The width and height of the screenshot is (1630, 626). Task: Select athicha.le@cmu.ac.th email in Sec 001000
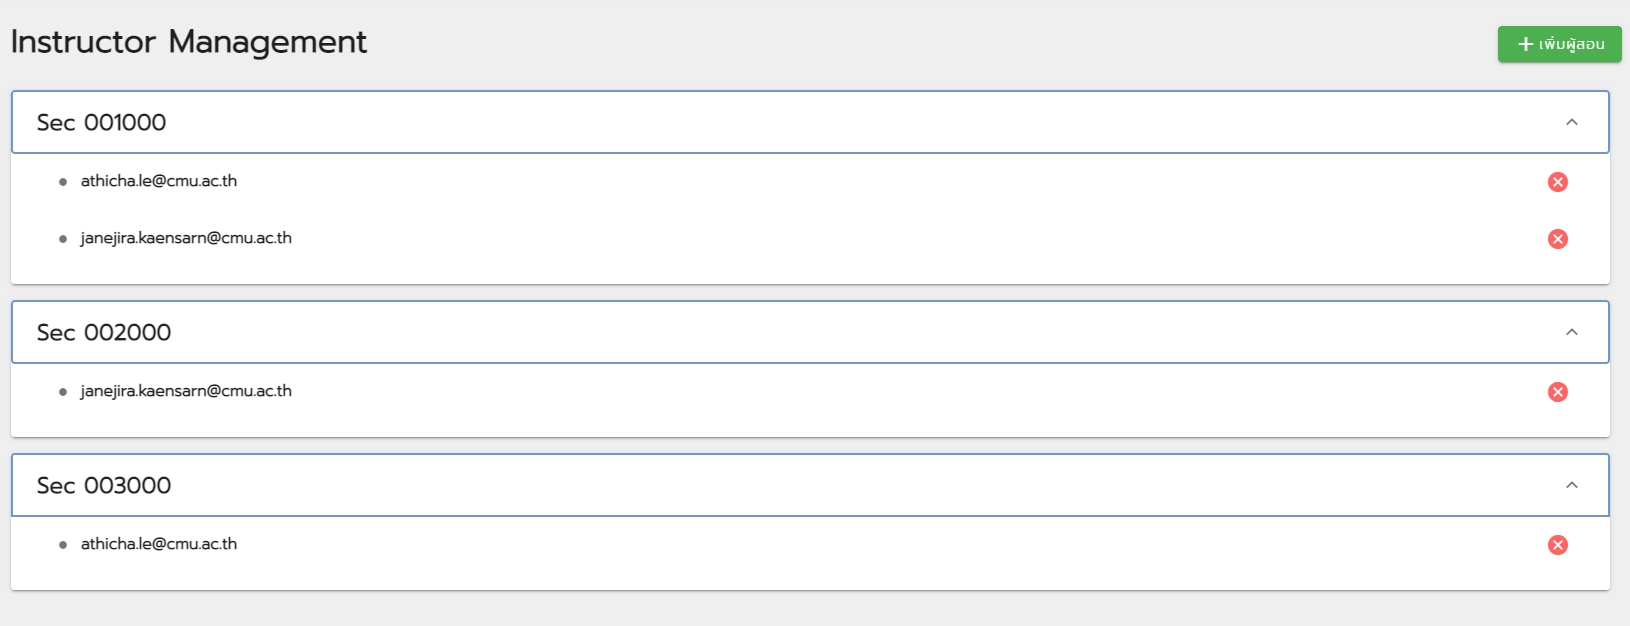point(159,181)
